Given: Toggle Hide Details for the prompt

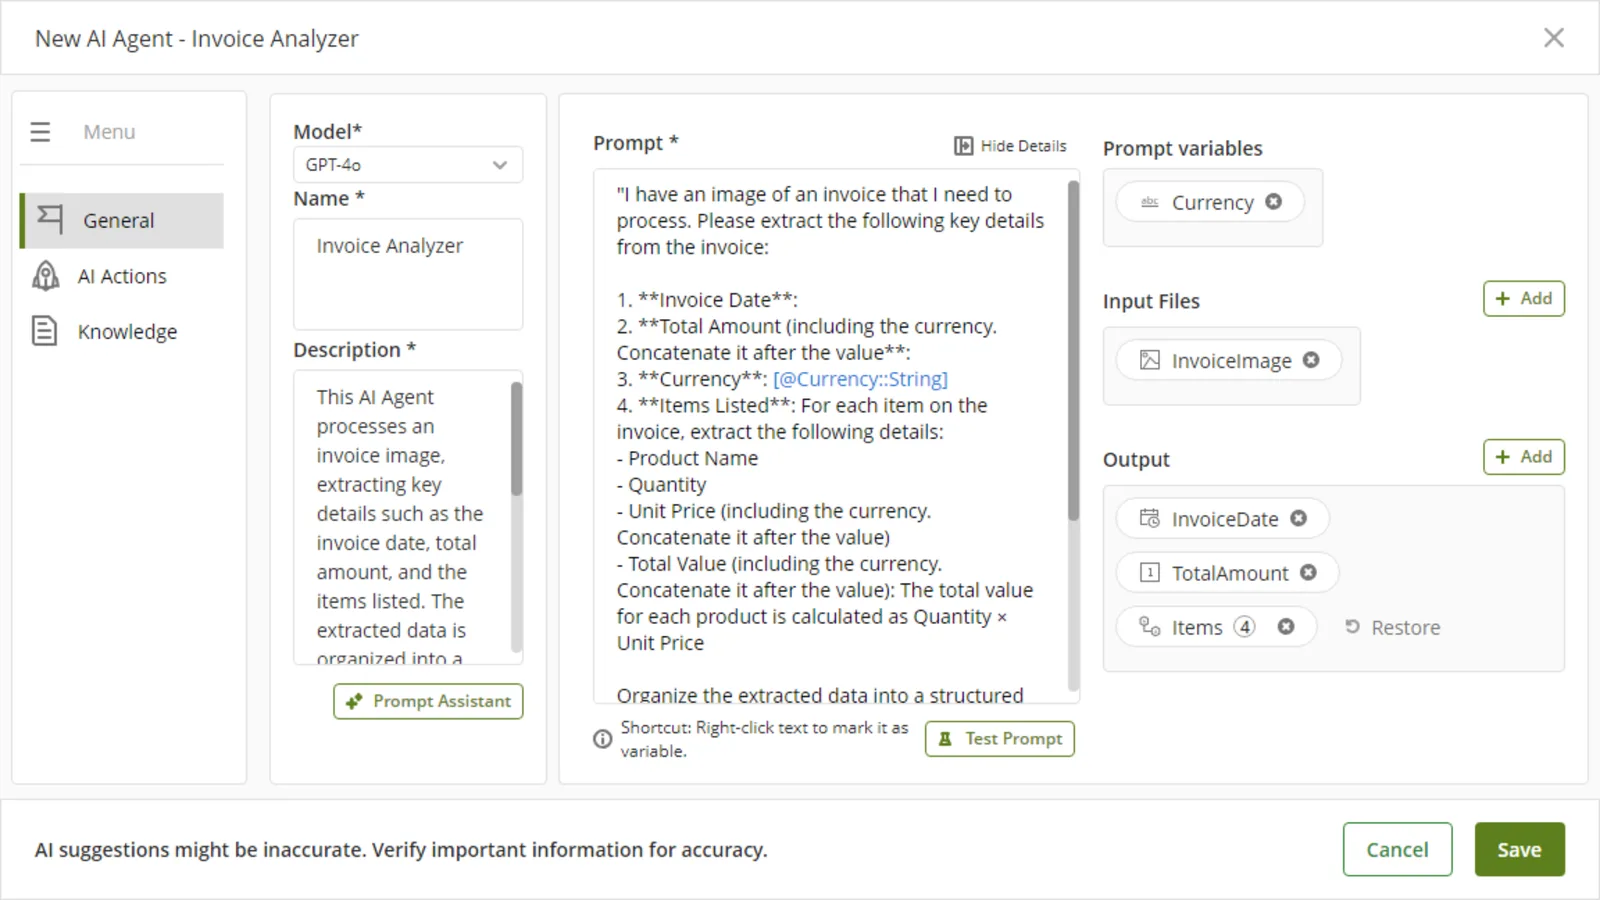Looking at the screenshot, I should [1010, 146].
